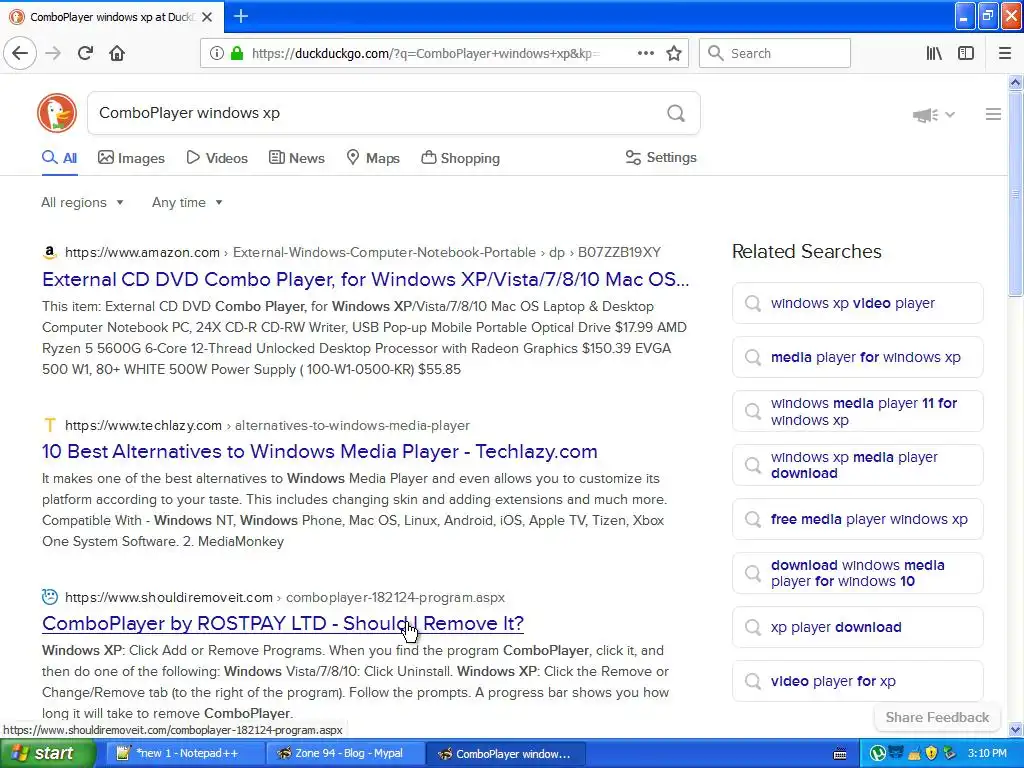The width and height of the screenshot is (1024, 768).
Task: Reload the current page
Action: click(85, 53)
